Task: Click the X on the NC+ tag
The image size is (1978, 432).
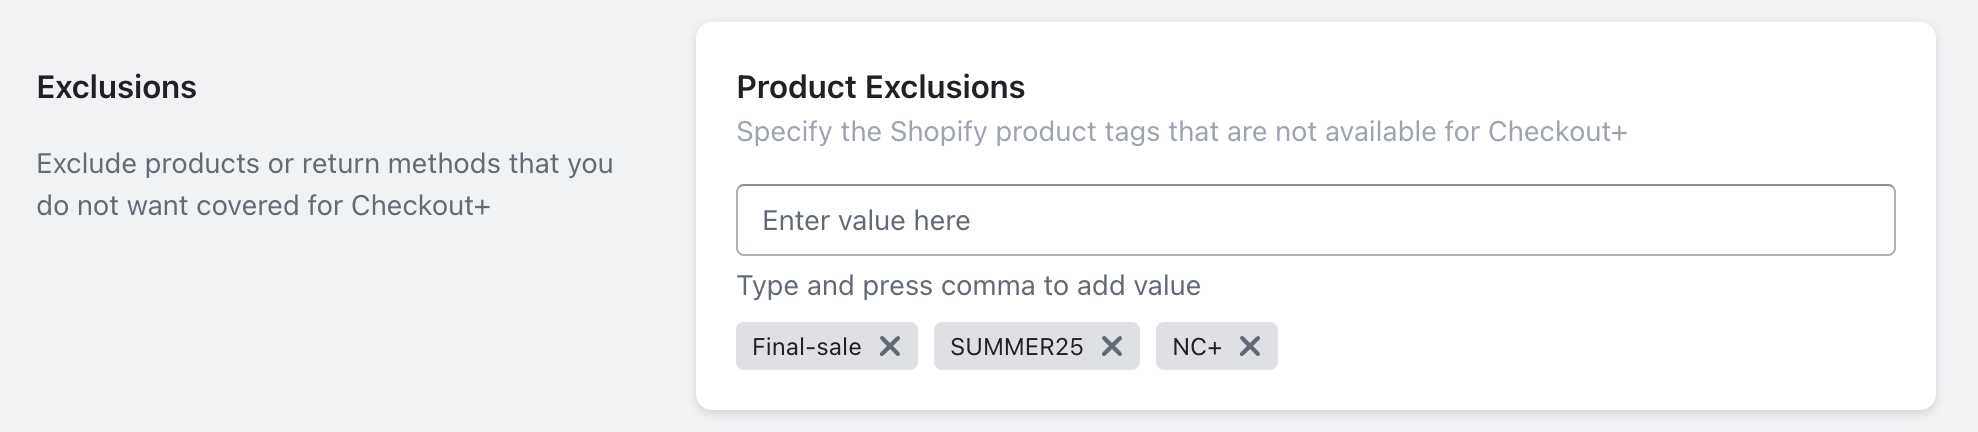Action: [1249, 346]
